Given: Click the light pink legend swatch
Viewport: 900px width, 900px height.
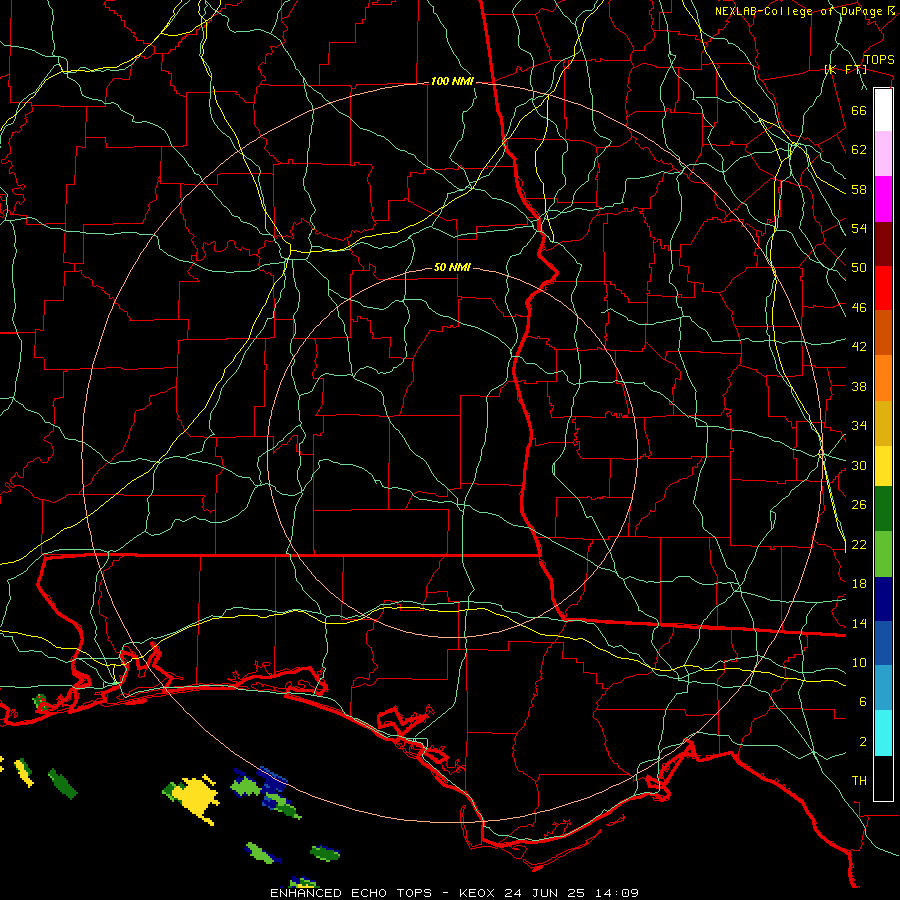Looking at the screenshot, I should [x=883, y=154].
